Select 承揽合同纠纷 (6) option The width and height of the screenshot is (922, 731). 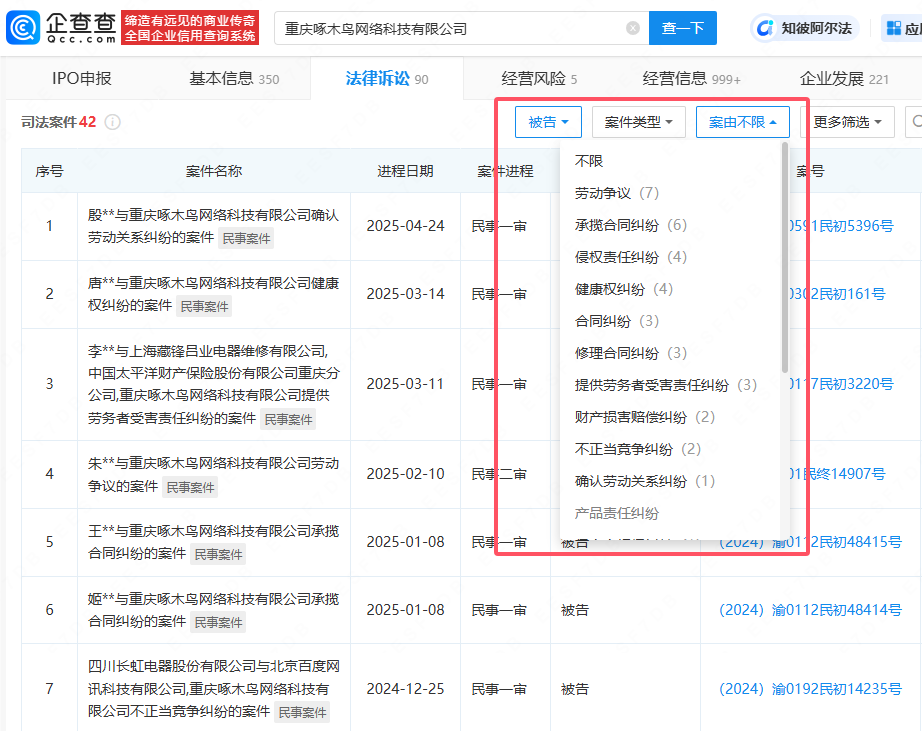[630, 225]
